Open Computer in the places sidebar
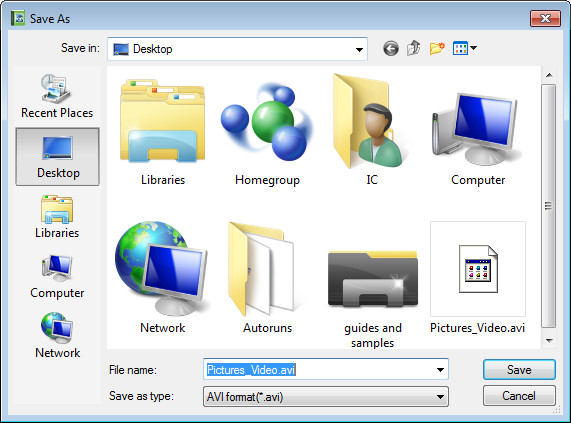The image size is (571, 423). coord(57,277)
